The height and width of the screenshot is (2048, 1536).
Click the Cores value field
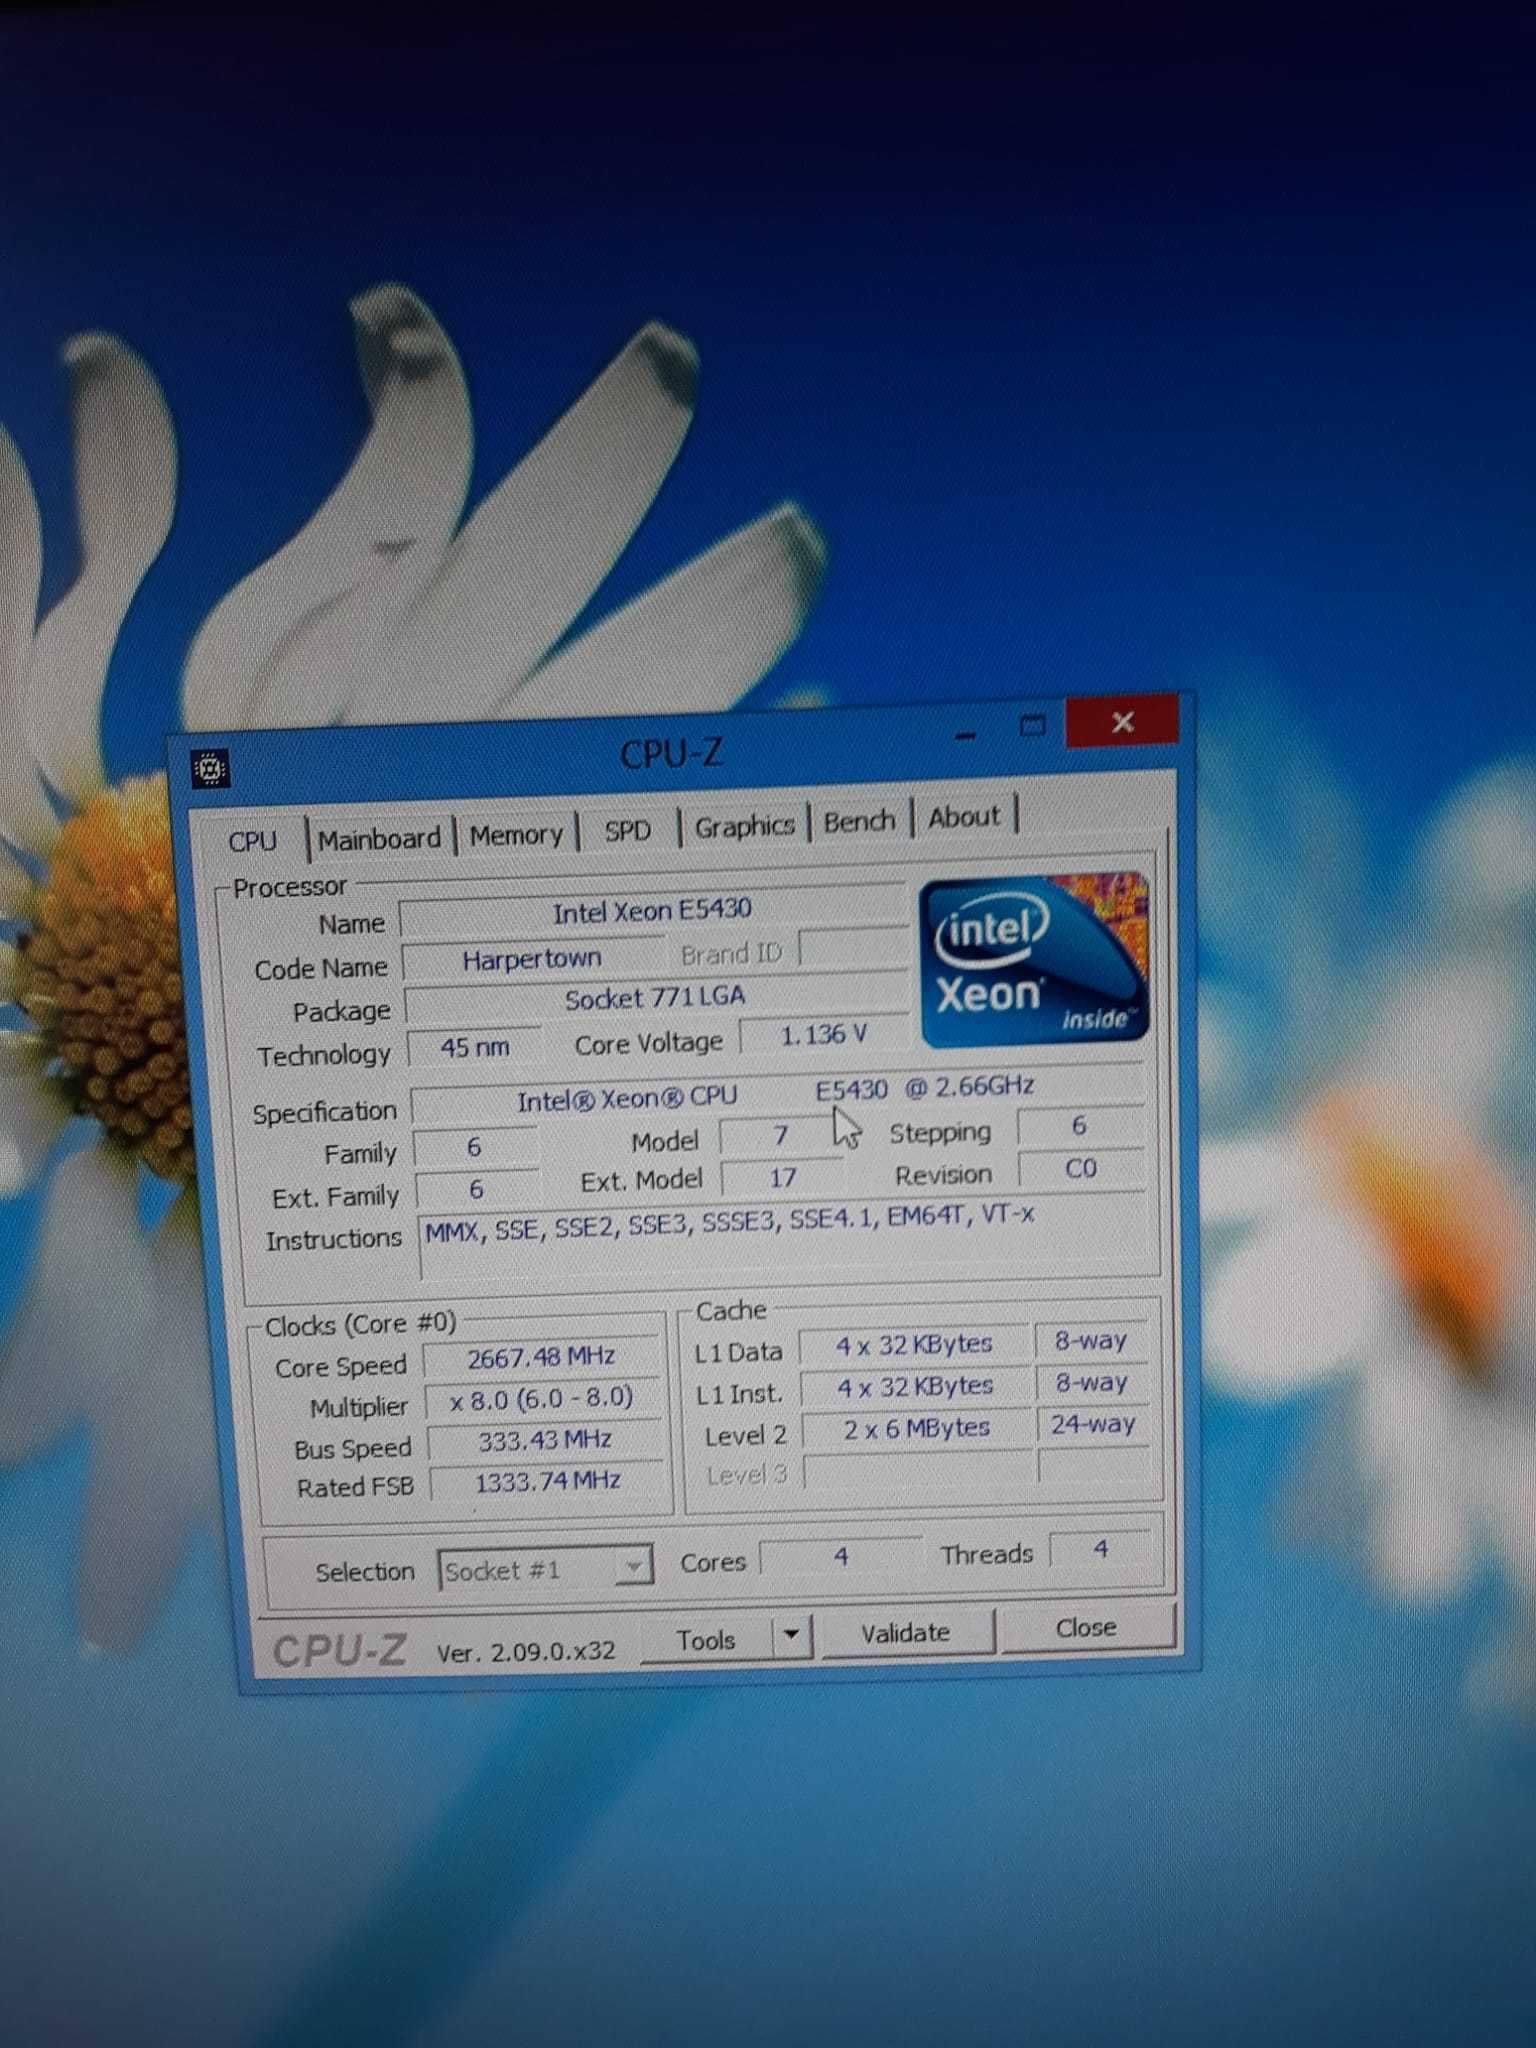[841, 1557]
